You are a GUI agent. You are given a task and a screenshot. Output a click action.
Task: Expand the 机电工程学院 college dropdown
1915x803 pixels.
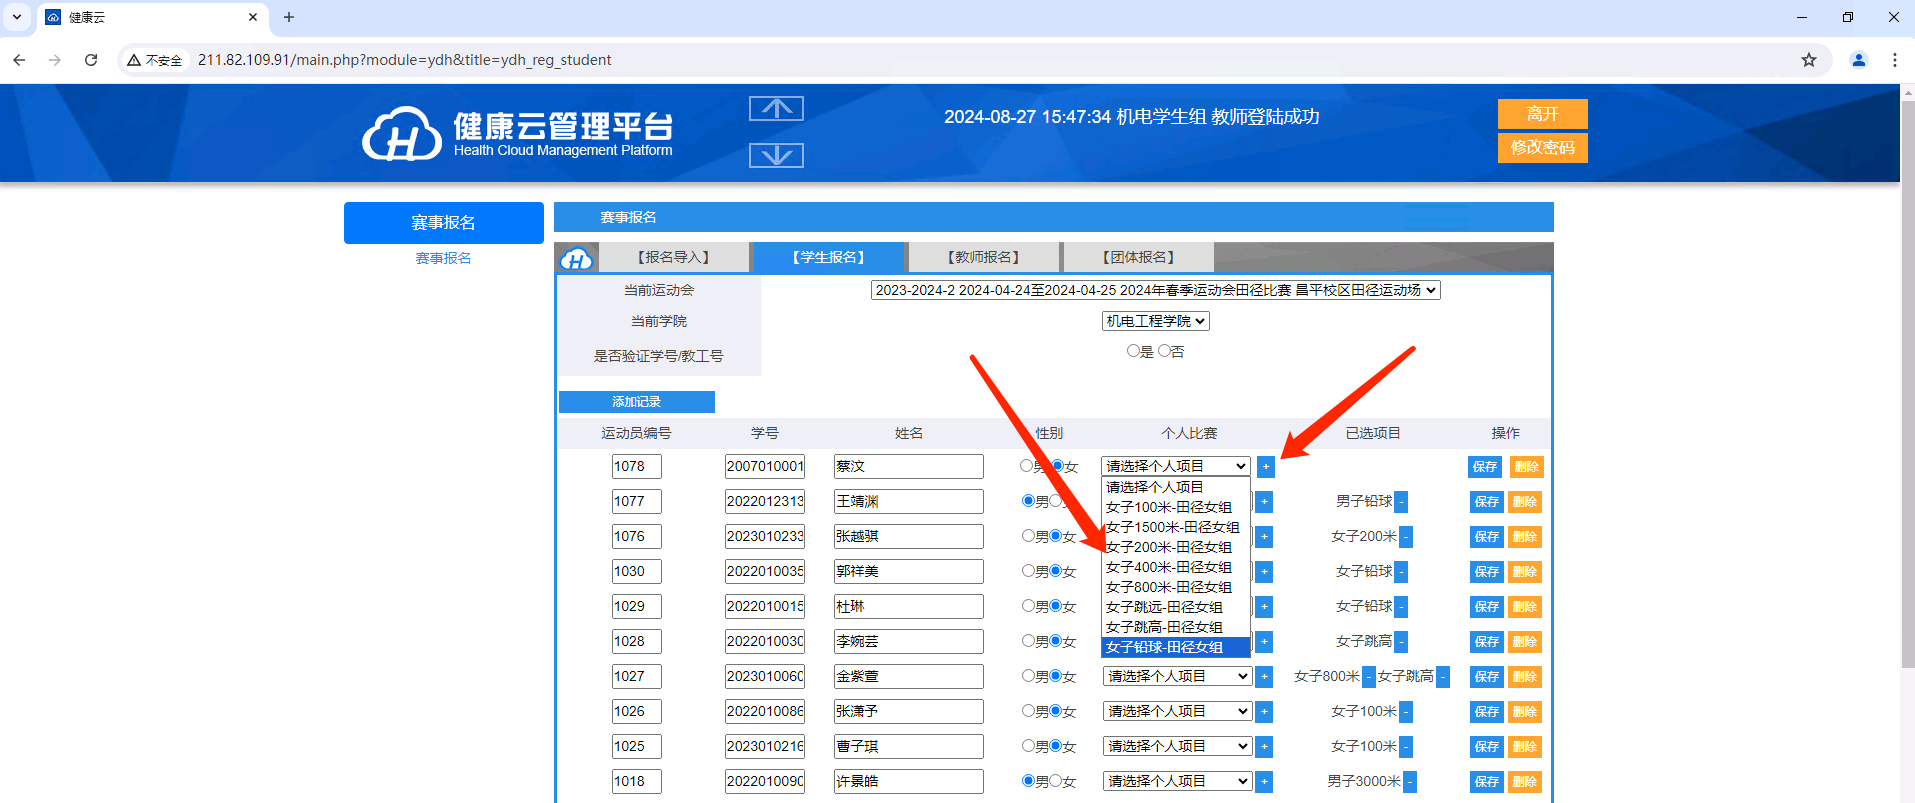(x=1155, y=321)
